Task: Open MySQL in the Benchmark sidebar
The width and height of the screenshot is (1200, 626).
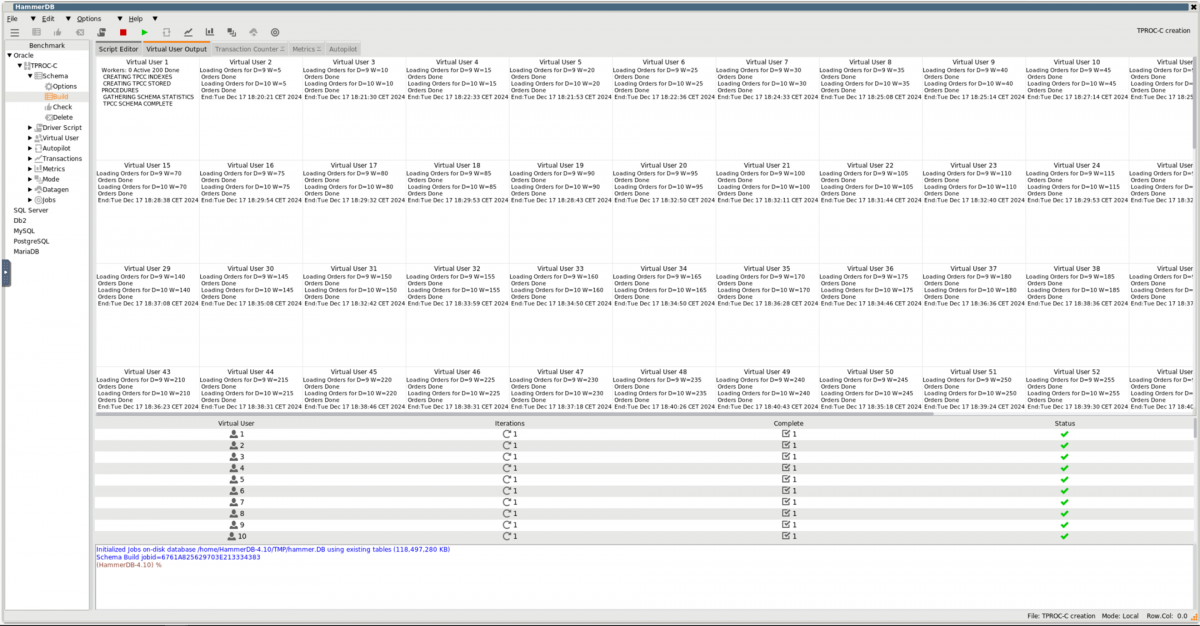Action: coord(22,230)
